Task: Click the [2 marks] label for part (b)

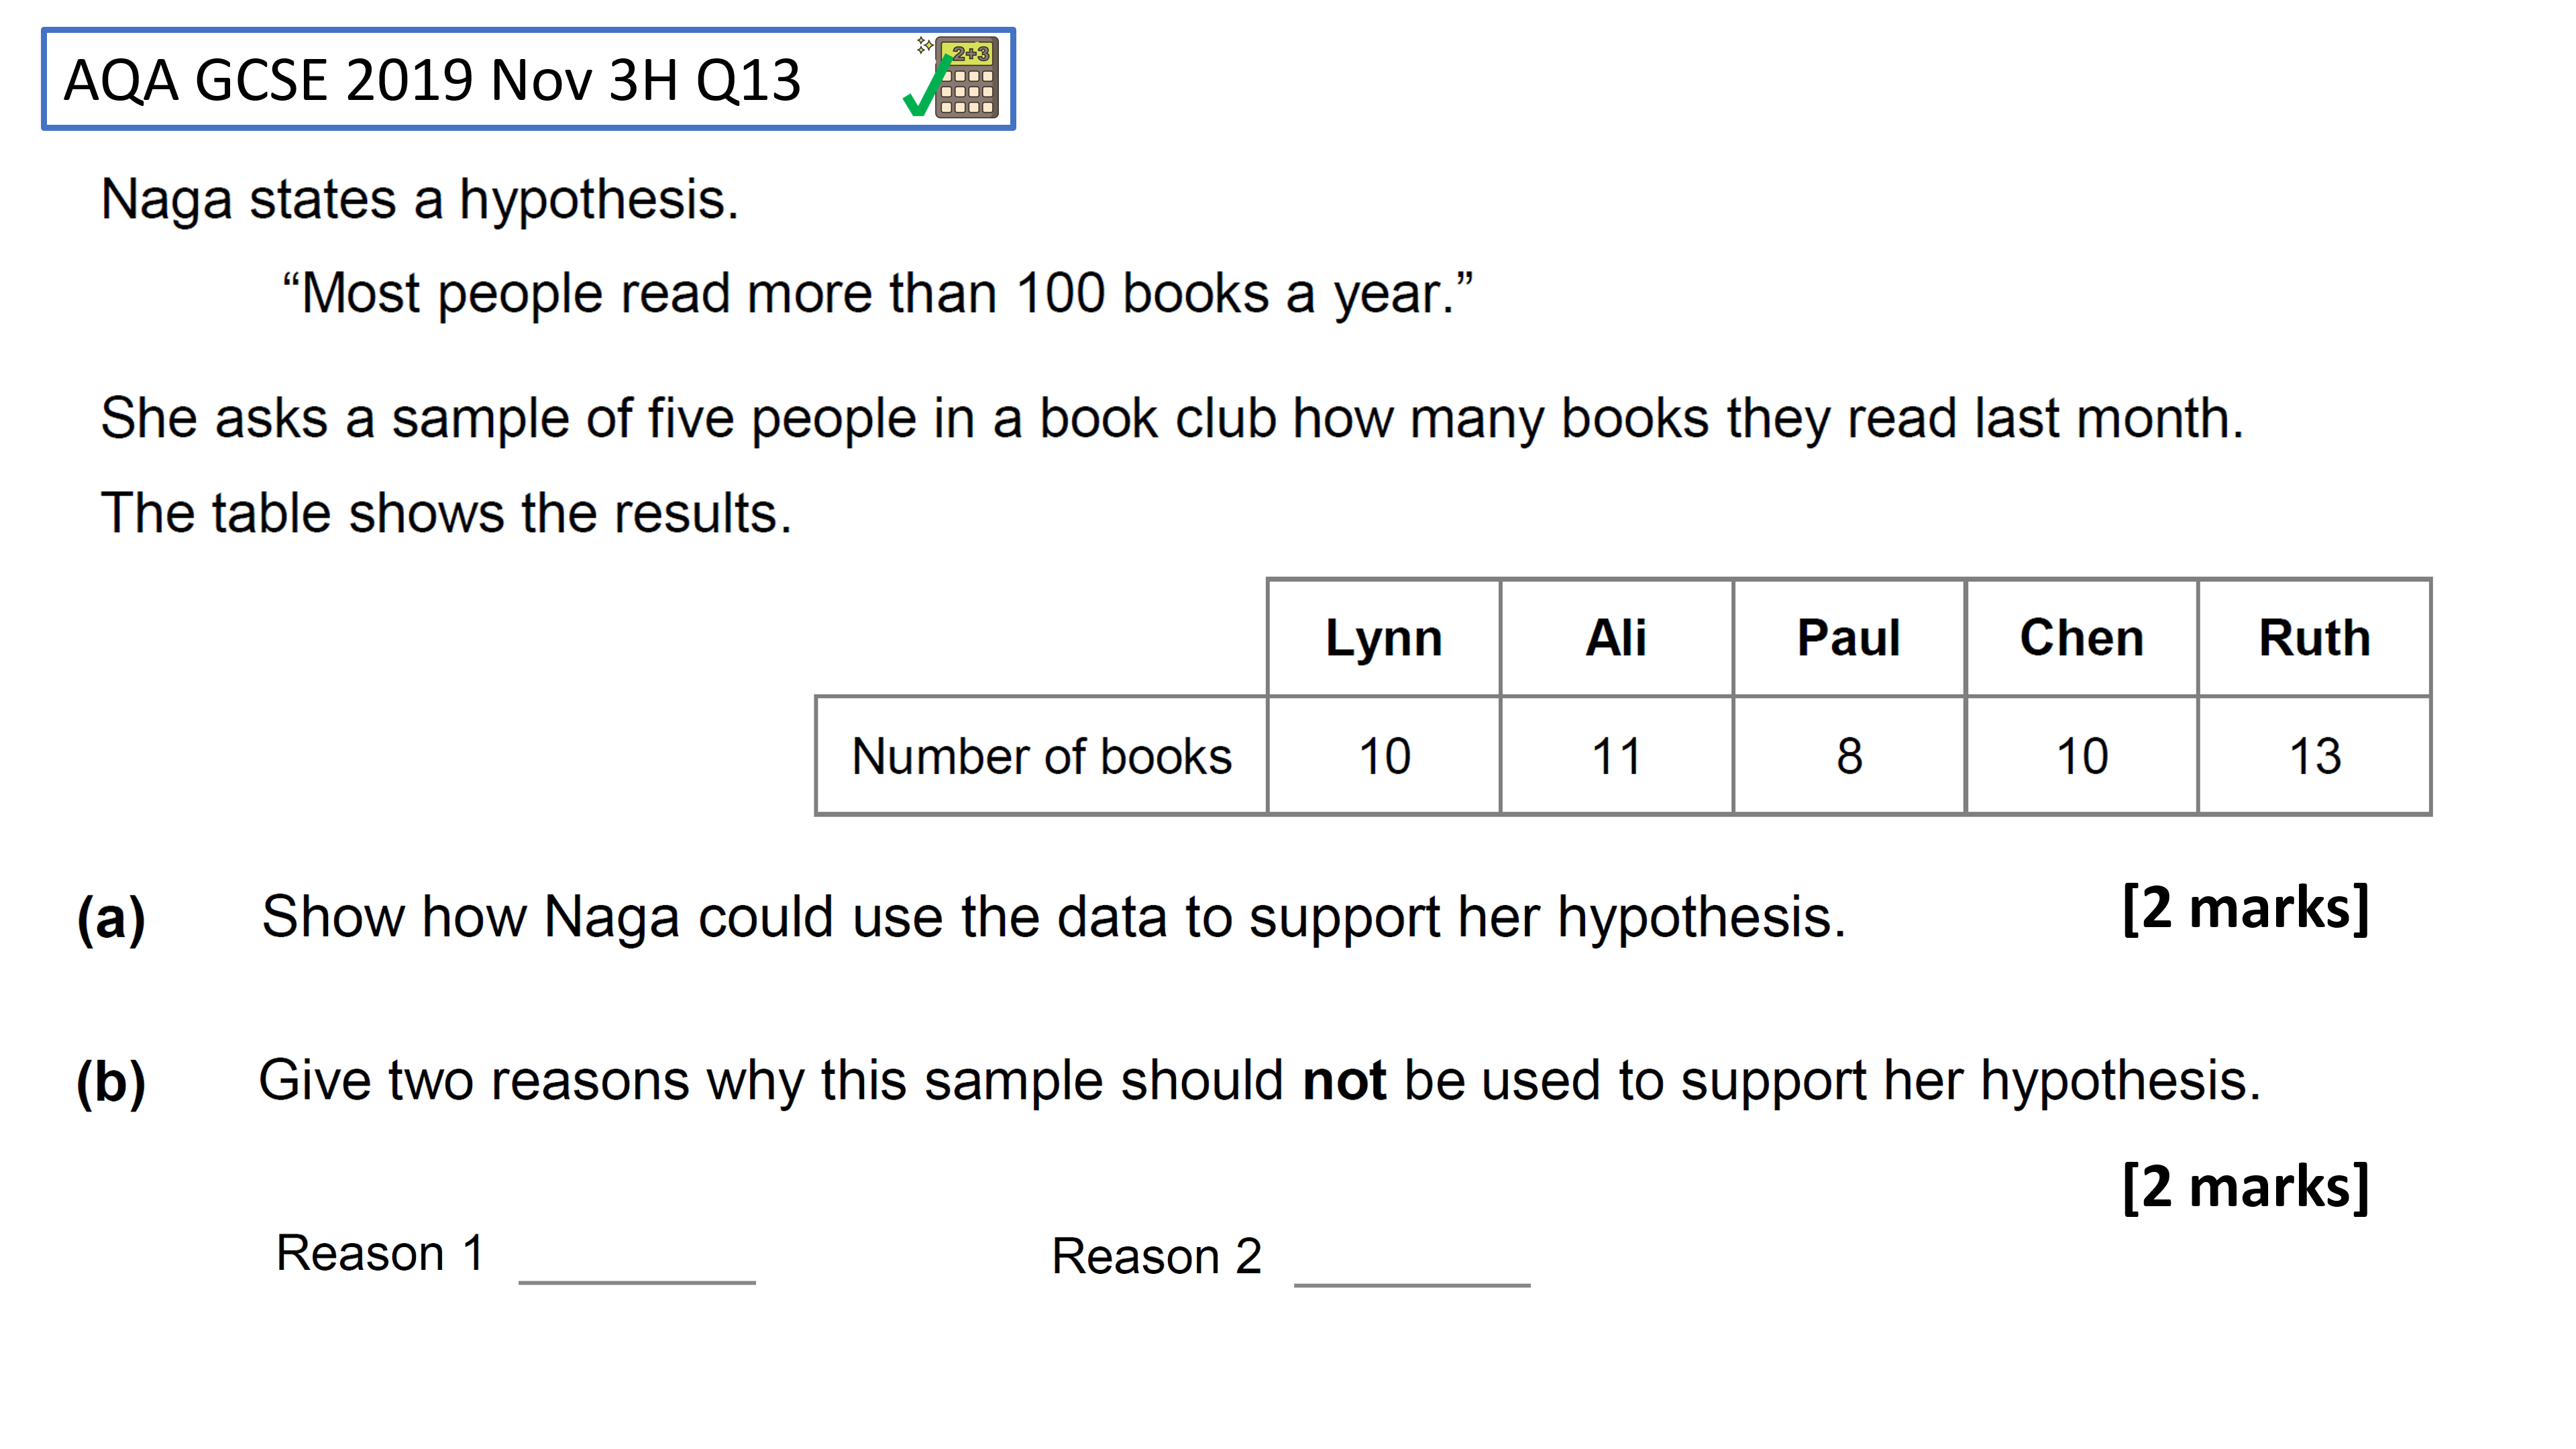Action: click(2245, 1187)
